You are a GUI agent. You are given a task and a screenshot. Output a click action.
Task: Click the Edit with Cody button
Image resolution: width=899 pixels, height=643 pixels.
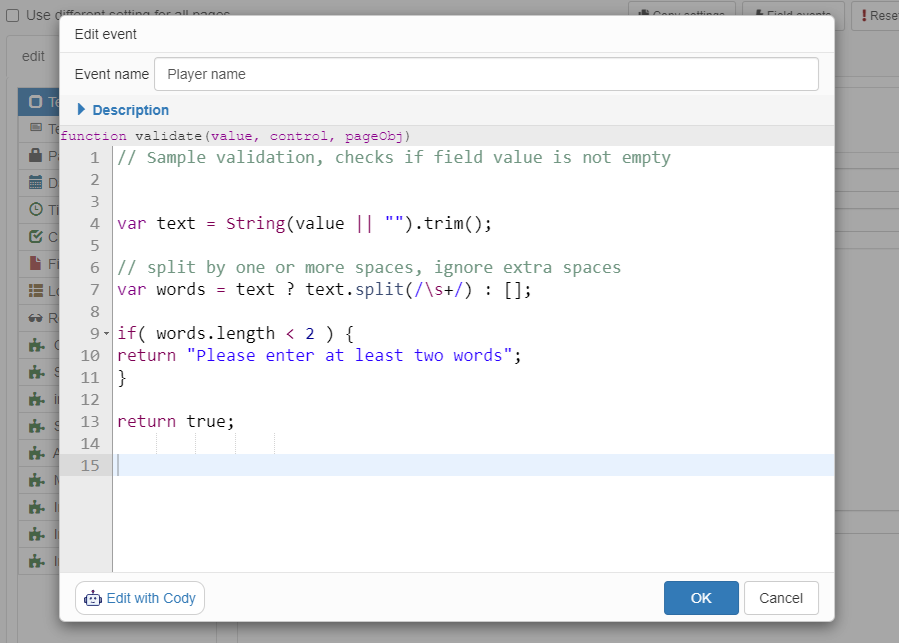pos(140,598)
